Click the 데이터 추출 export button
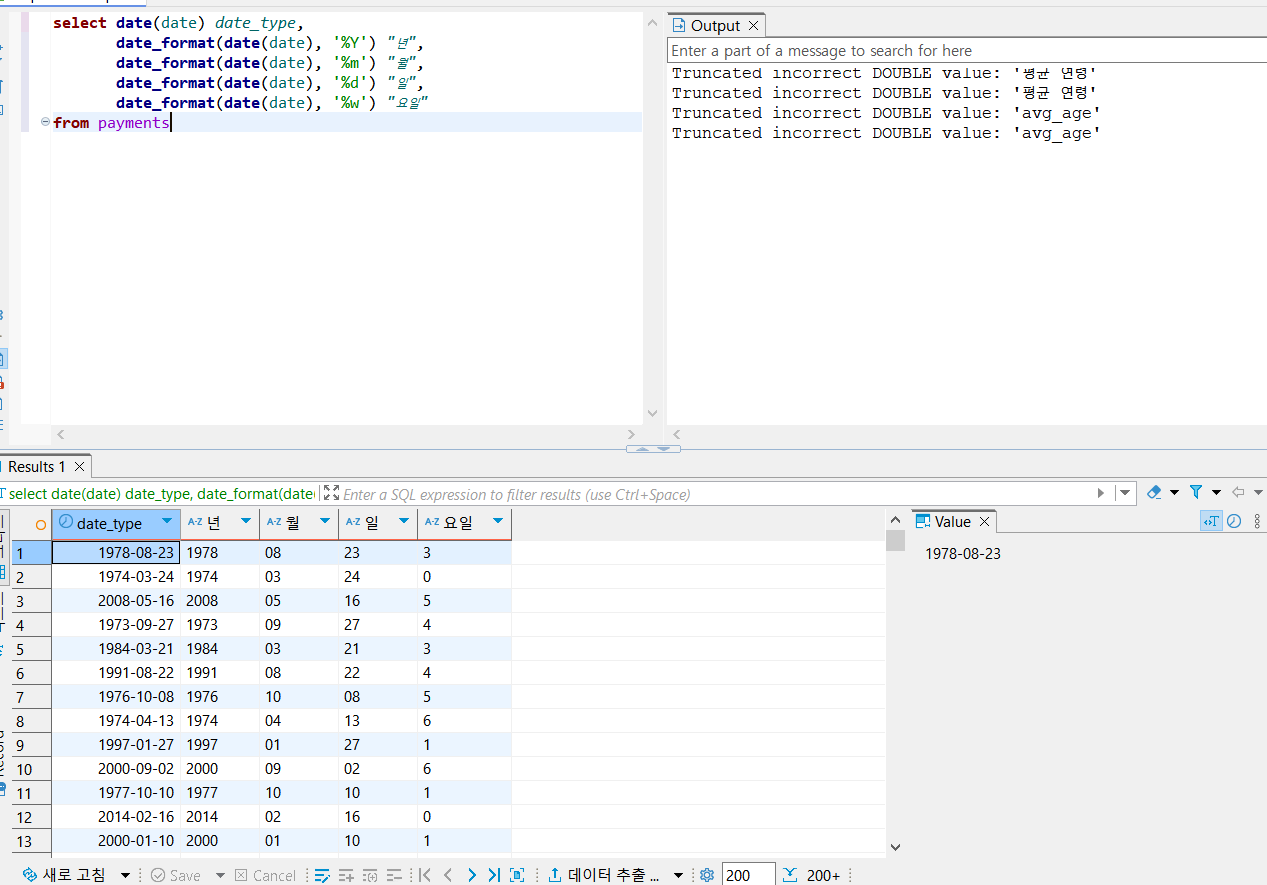 pyautogui.click(x=604, y=875)
